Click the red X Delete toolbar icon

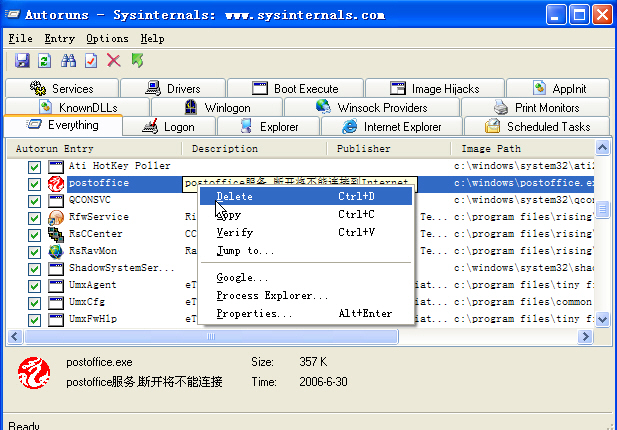pos(114,61)
